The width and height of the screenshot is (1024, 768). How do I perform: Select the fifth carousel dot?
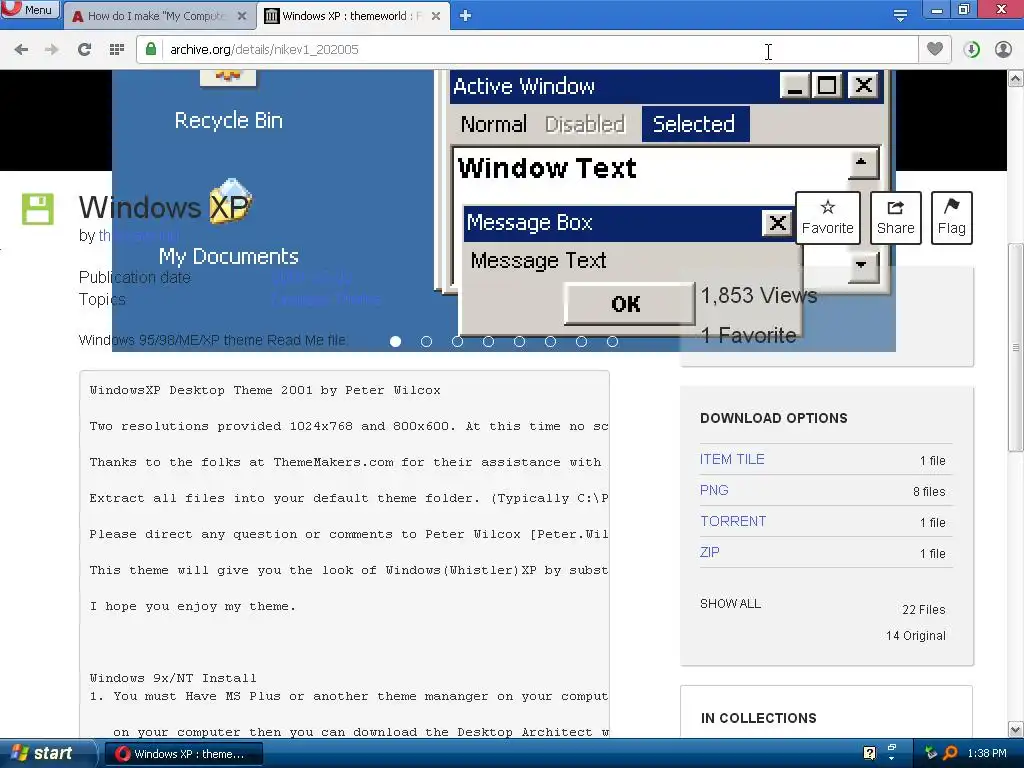tap(519, 342)
